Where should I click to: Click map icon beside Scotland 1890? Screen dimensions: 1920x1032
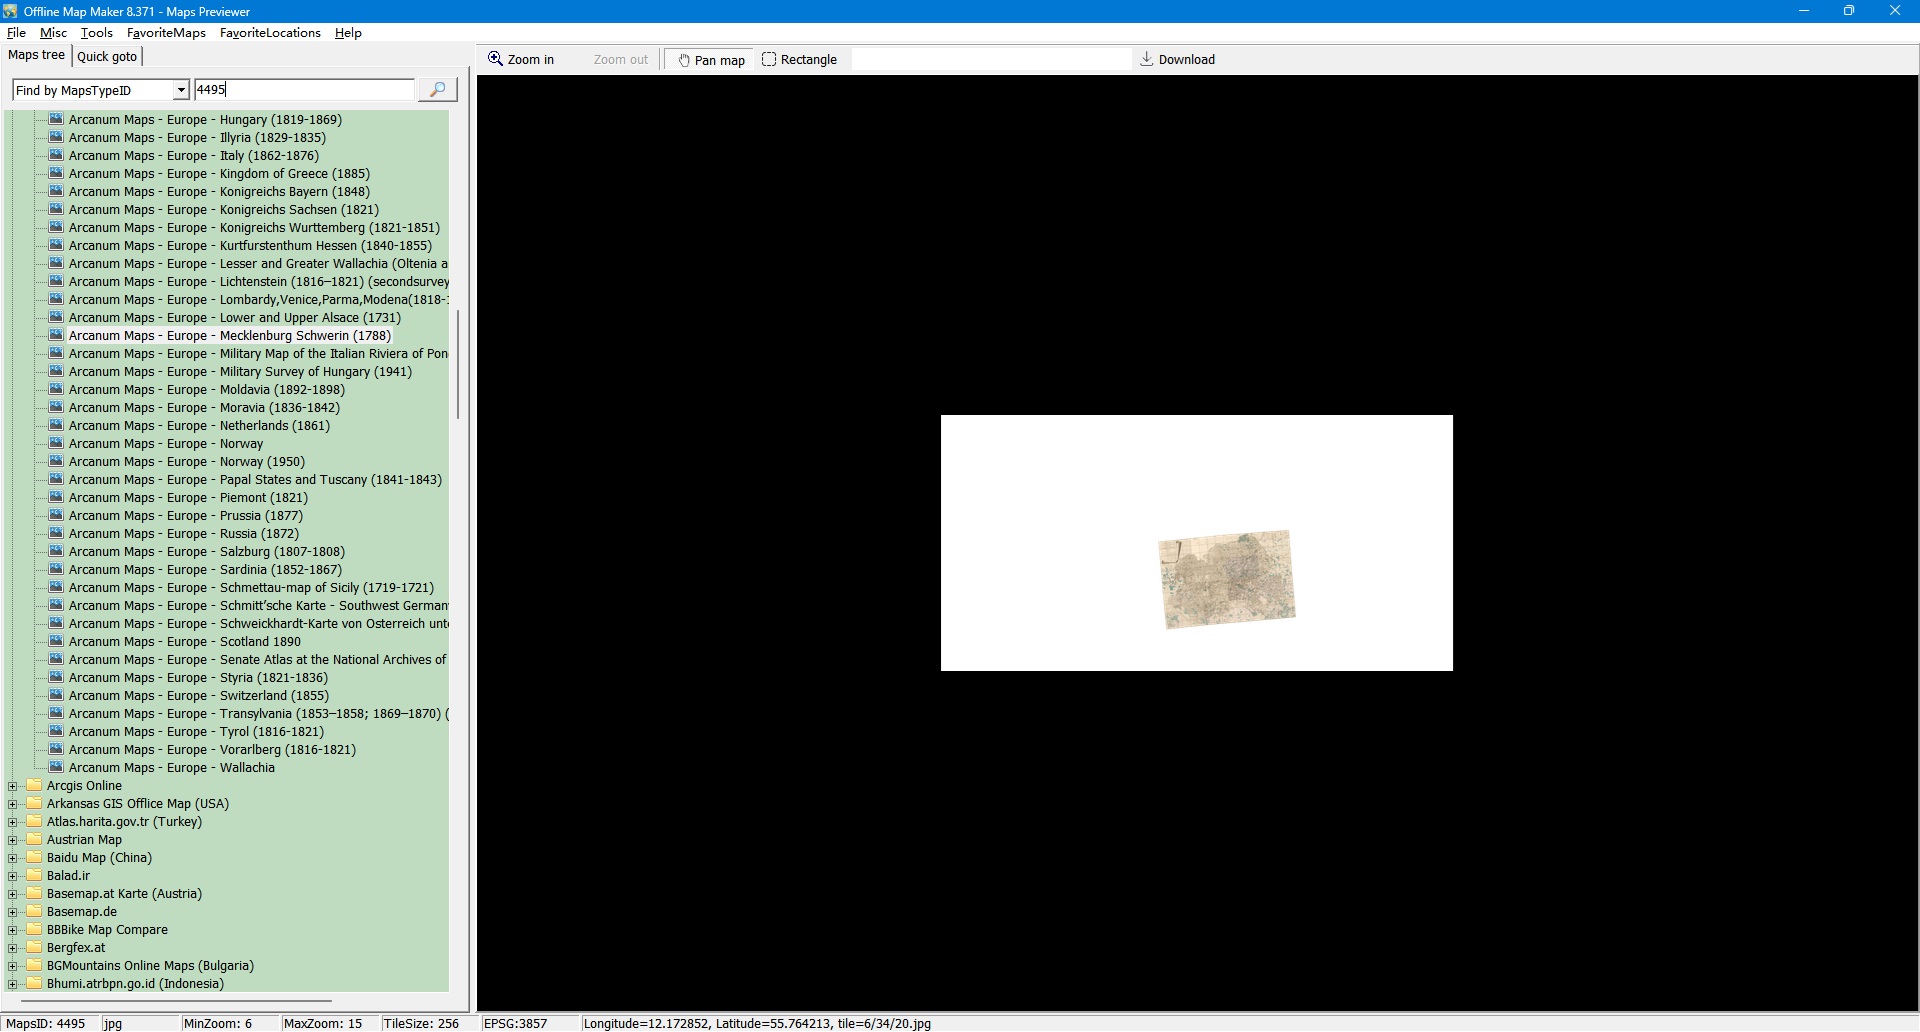point(56,641)
